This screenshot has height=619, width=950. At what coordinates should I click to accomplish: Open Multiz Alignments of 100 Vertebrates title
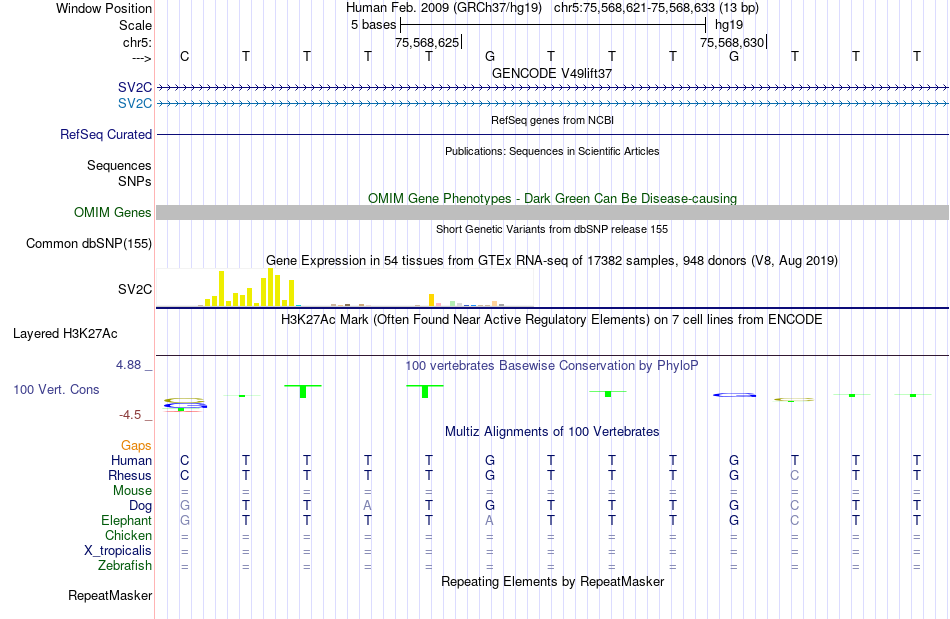(x=552, y=432)
